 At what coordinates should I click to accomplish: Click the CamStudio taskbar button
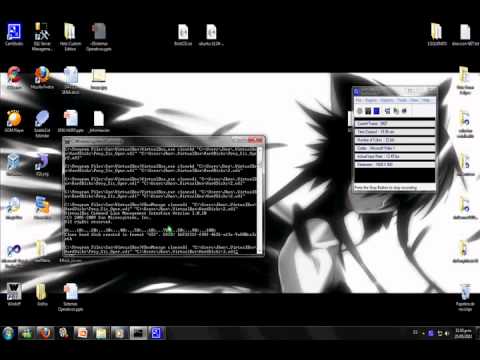click(x=156, y=333)
